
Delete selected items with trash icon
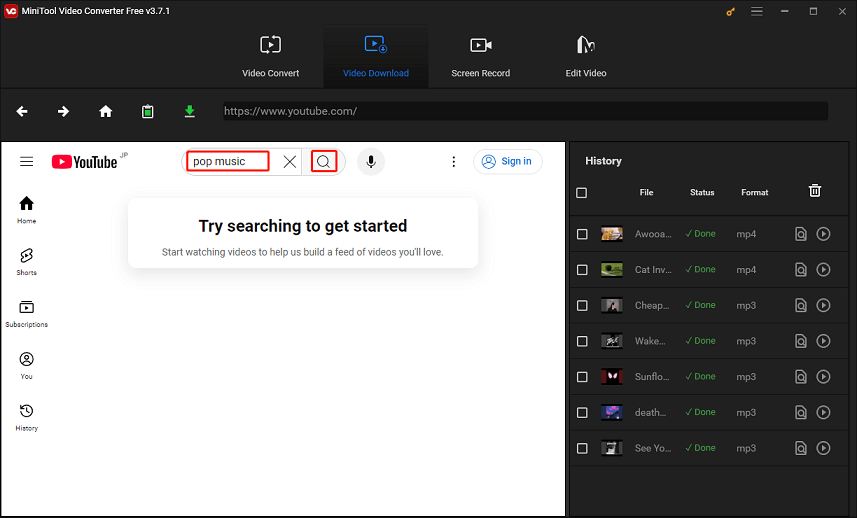pyautogui.click(x=815, y=191)
